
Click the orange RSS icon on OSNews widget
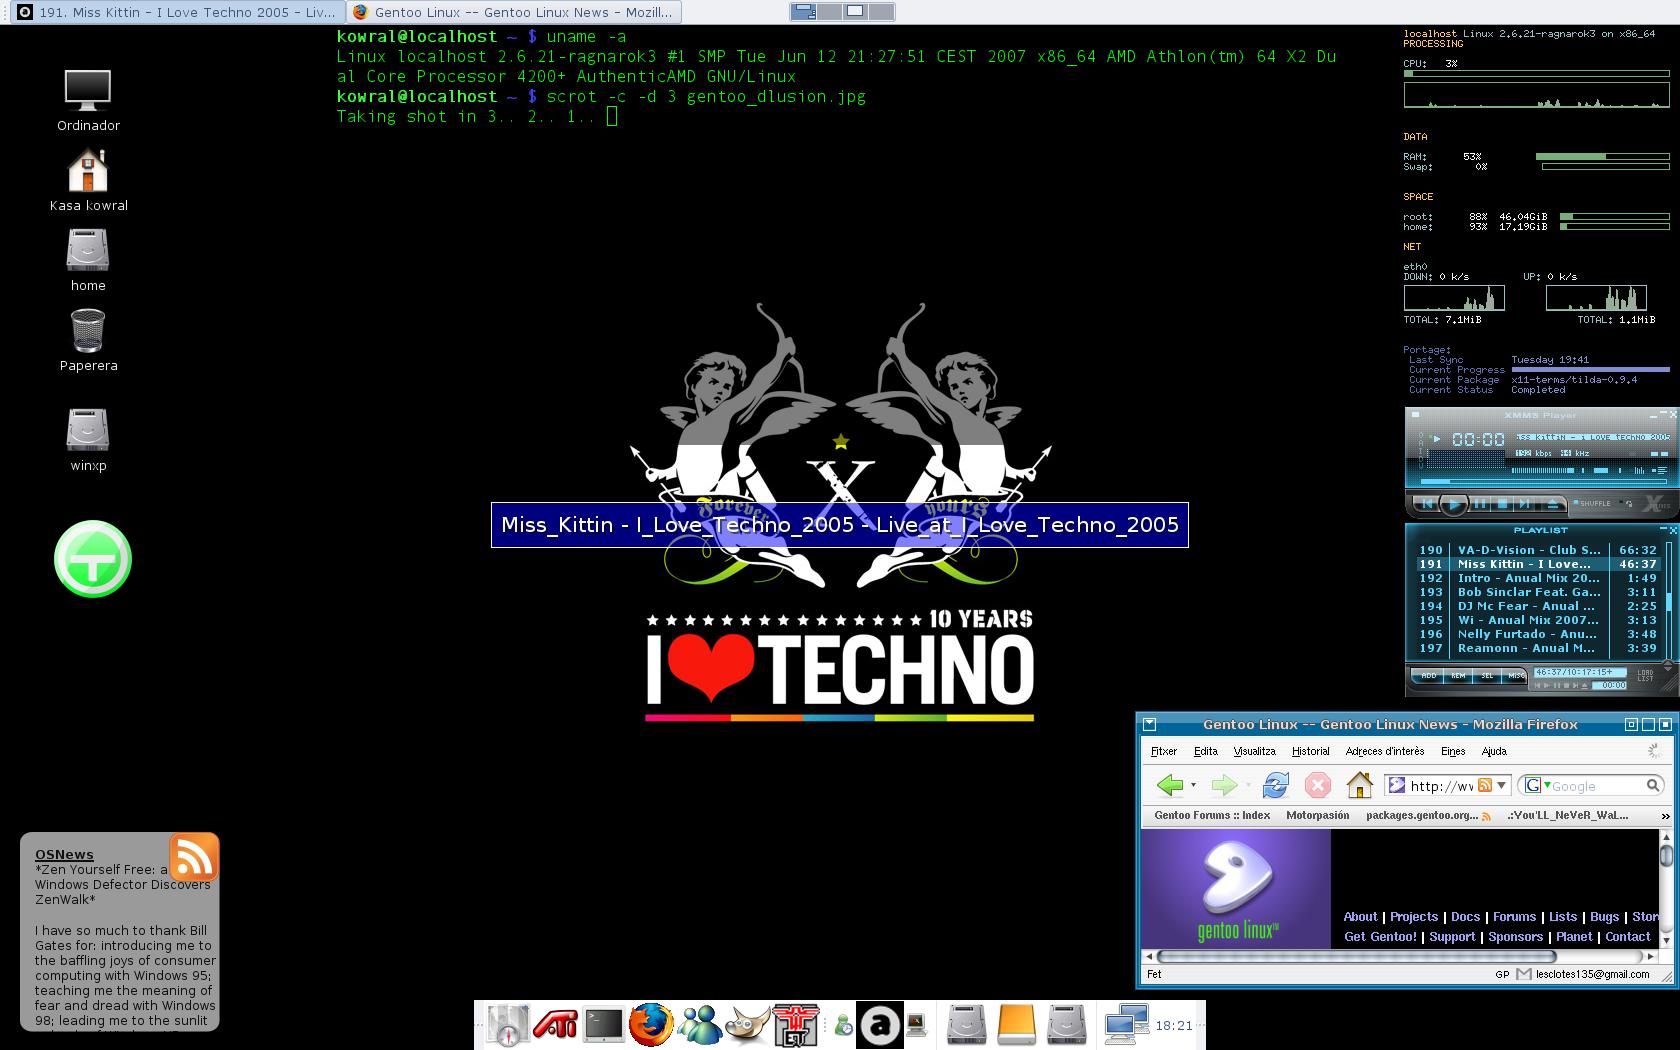coord(193,857)
